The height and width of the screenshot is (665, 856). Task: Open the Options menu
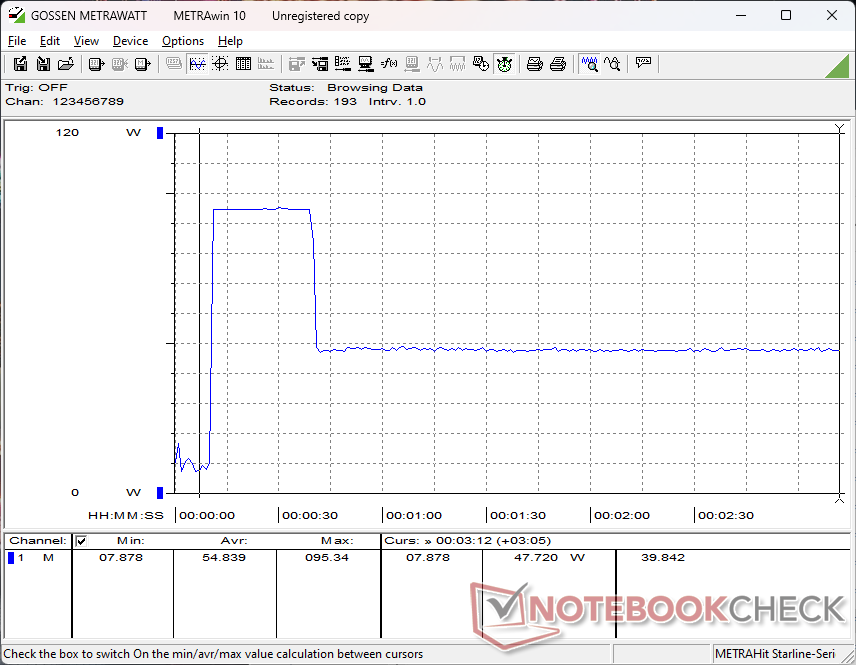point(183,41)
